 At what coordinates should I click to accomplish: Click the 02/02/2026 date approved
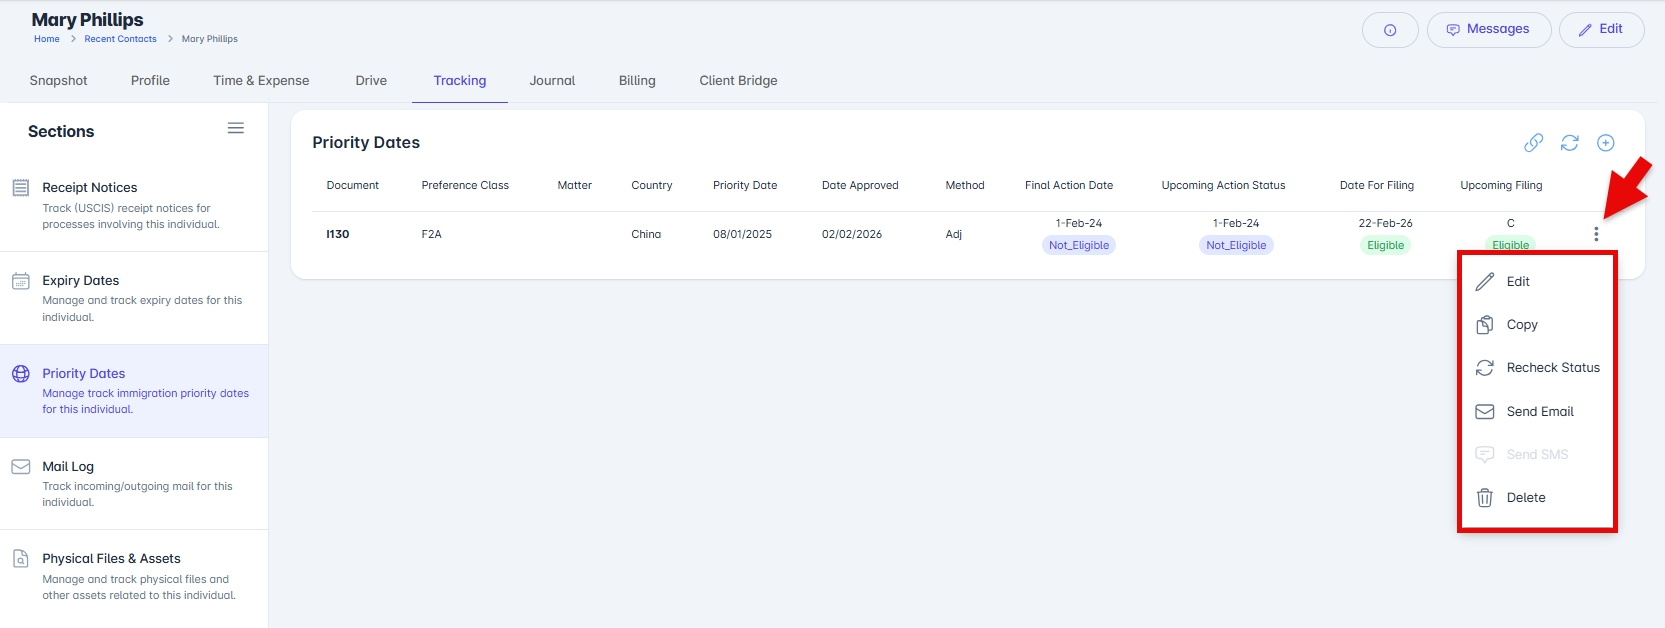pos(852,234)
